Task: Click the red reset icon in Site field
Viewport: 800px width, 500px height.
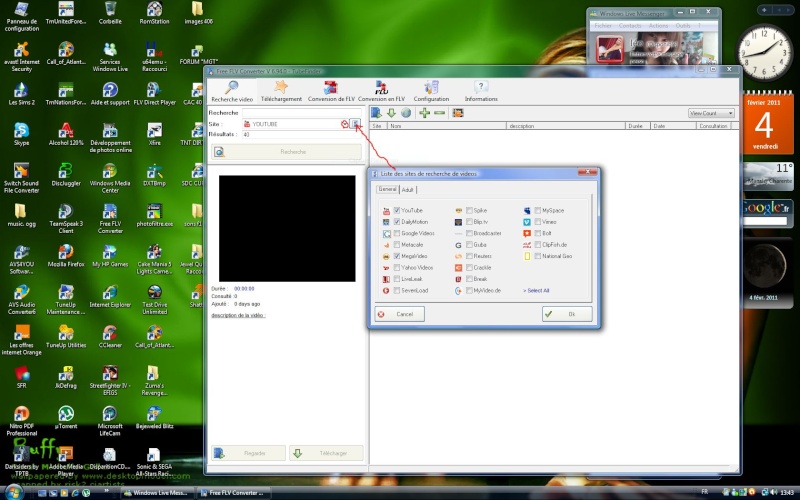Action: click(x=344, y=124)
